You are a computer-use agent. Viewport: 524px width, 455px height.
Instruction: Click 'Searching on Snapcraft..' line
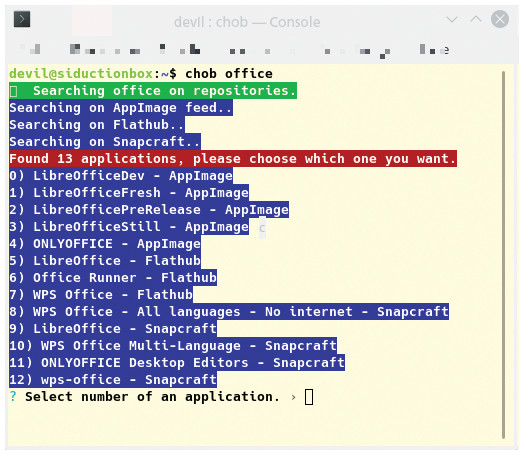105,142
